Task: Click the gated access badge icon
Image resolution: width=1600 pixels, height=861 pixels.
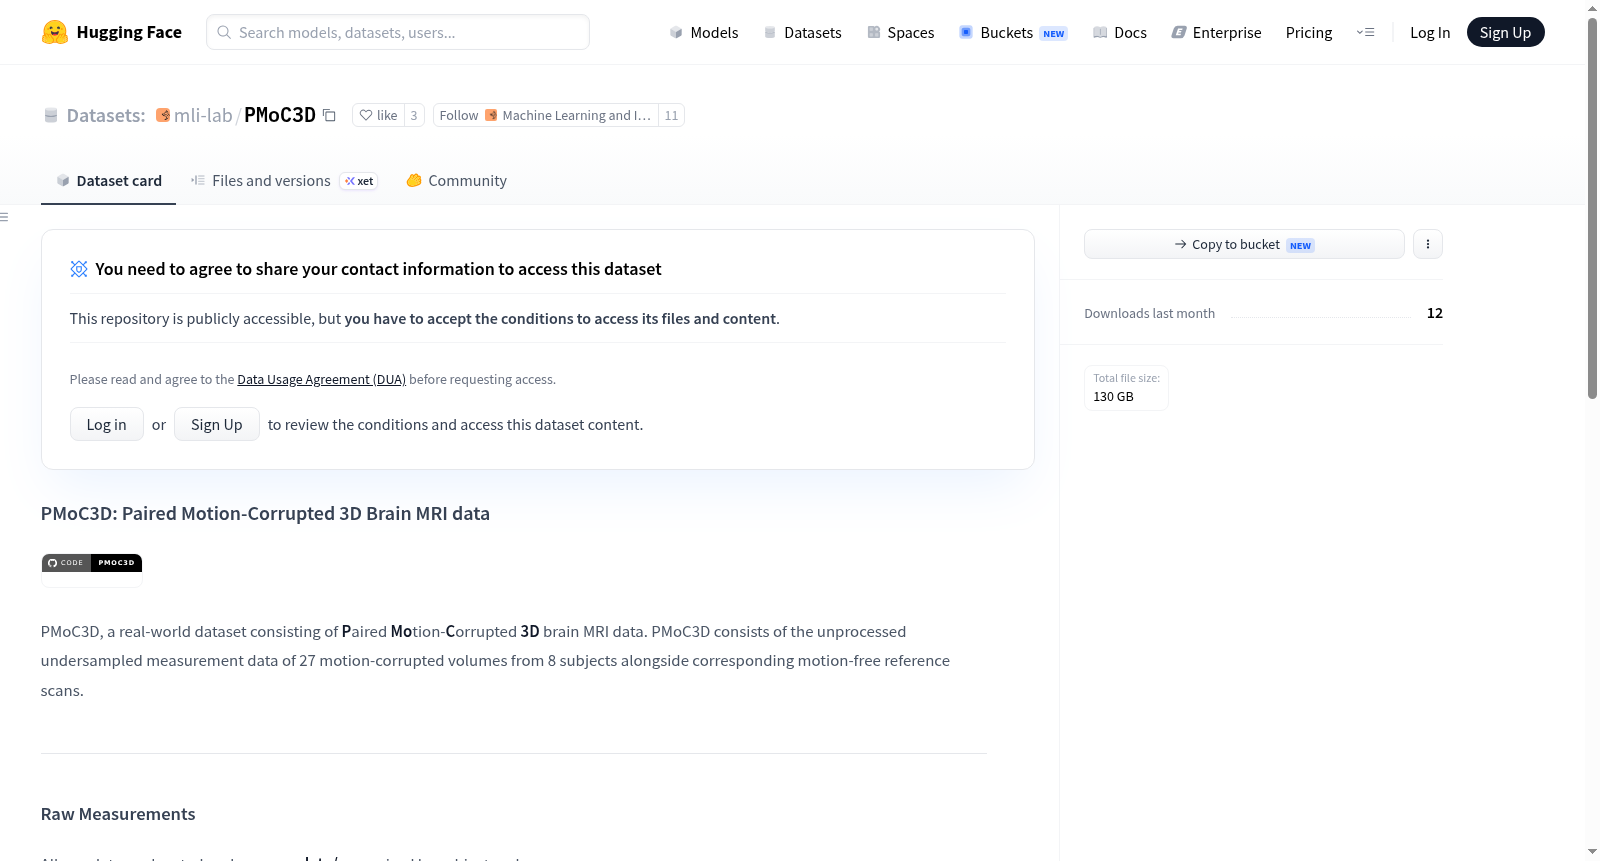Action: pos(79,269)
